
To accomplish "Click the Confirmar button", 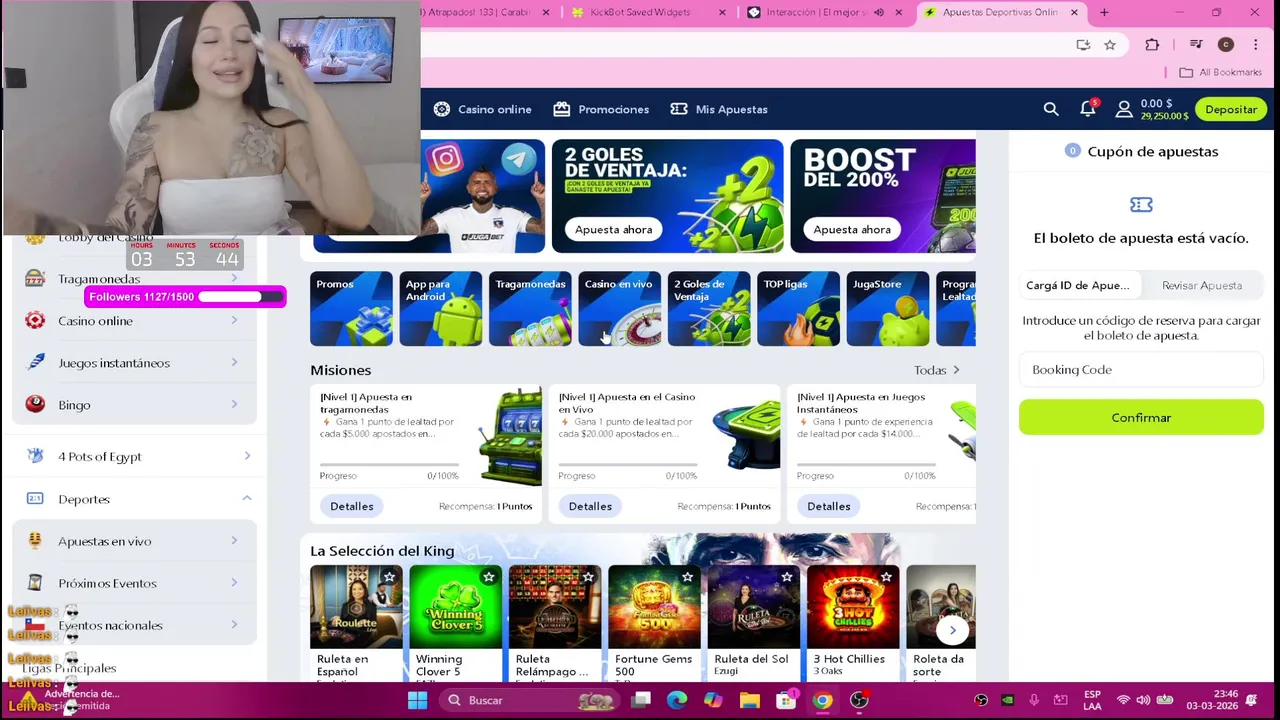I will pyautogui.click(x=1141, y=417).
